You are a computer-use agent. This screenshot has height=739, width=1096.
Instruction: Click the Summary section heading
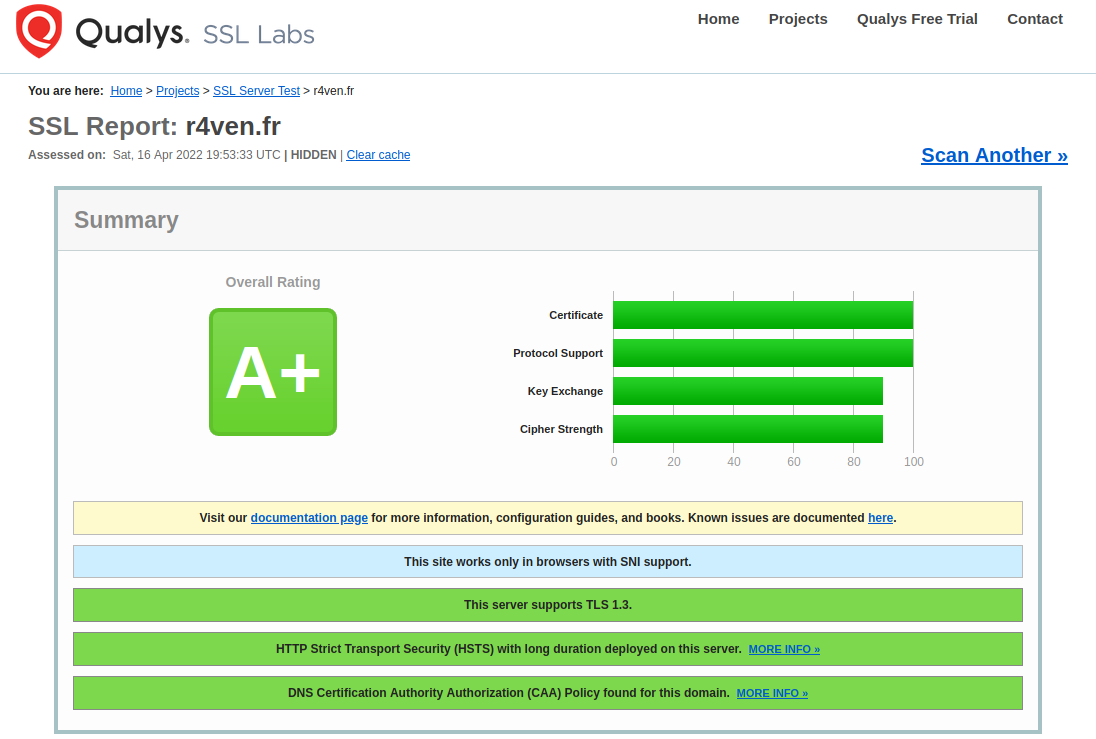pos(127,220)
